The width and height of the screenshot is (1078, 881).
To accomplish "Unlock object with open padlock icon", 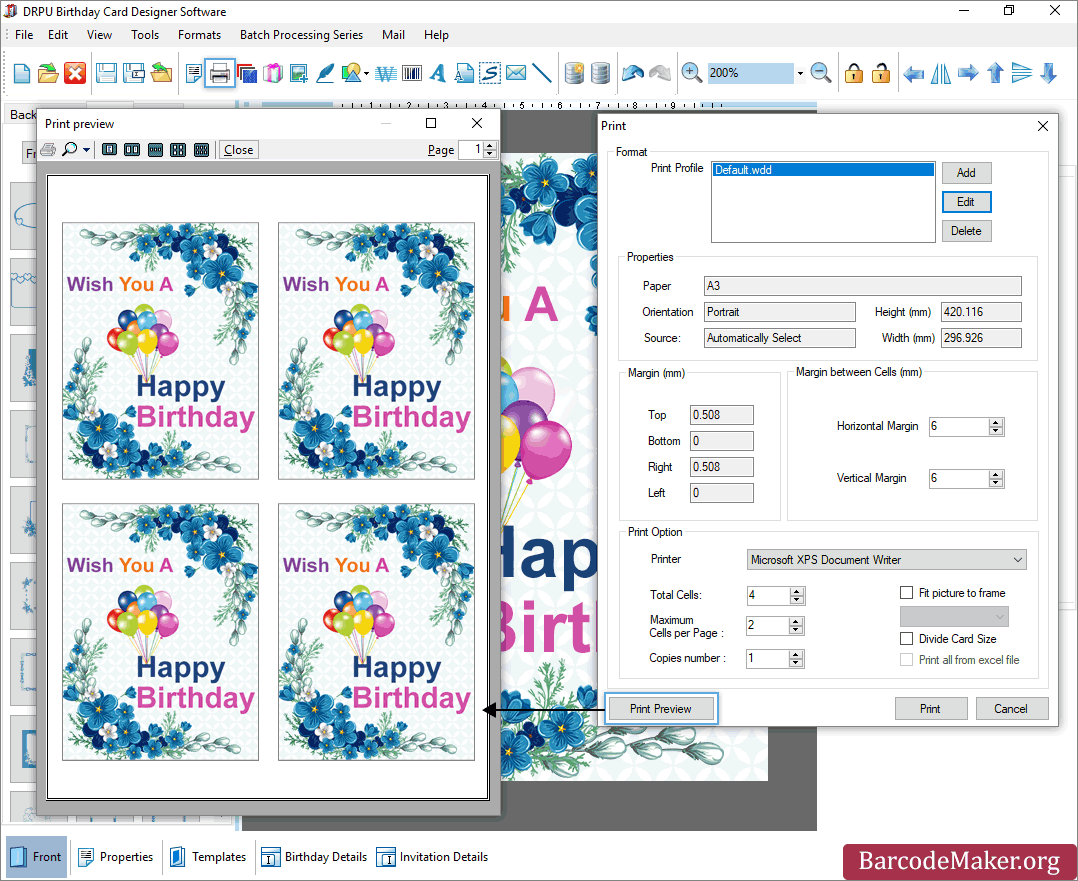I will pyautogui.click(x=881, y=73).
